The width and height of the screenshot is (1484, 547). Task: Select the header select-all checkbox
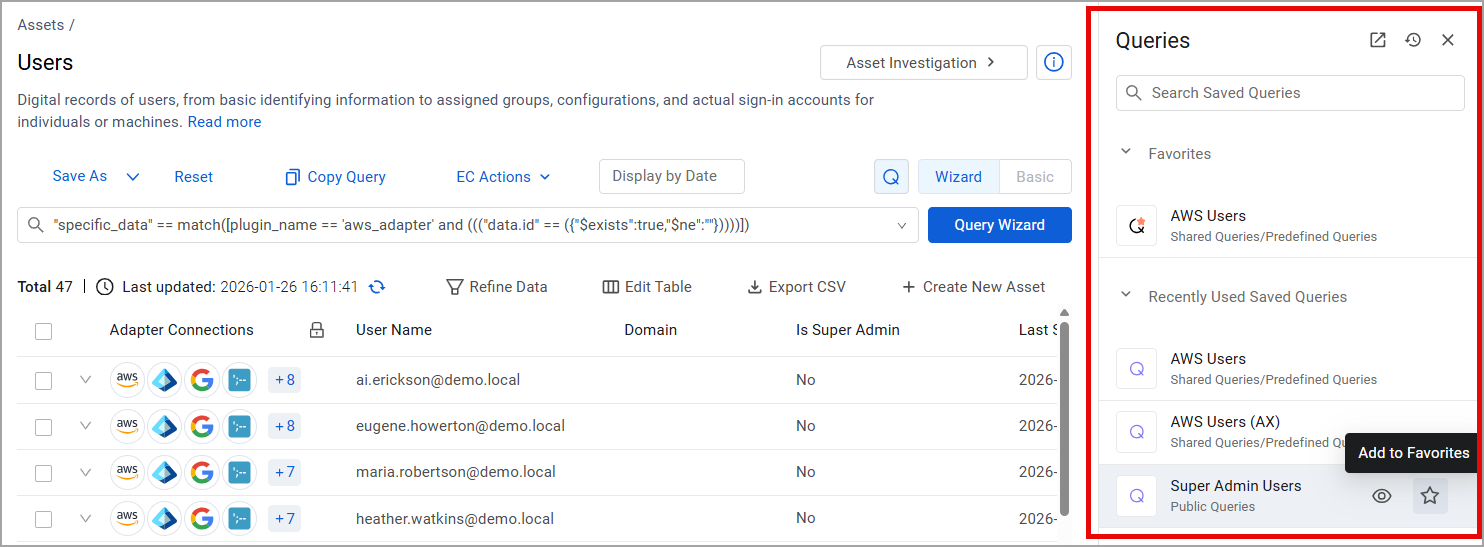coord(43,331)
